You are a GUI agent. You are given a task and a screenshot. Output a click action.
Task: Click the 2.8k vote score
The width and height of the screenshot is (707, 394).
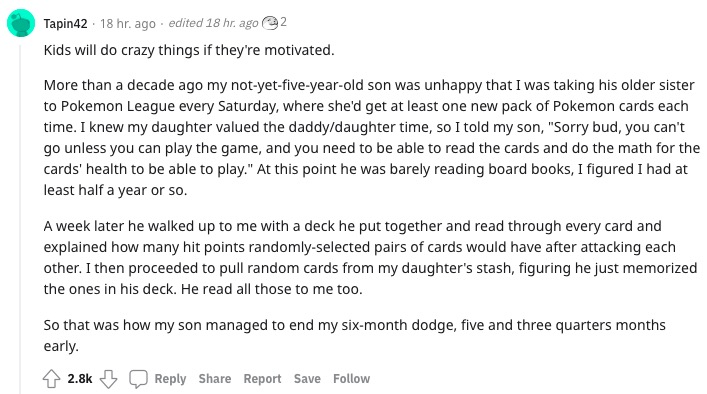[x=80, y=379]
